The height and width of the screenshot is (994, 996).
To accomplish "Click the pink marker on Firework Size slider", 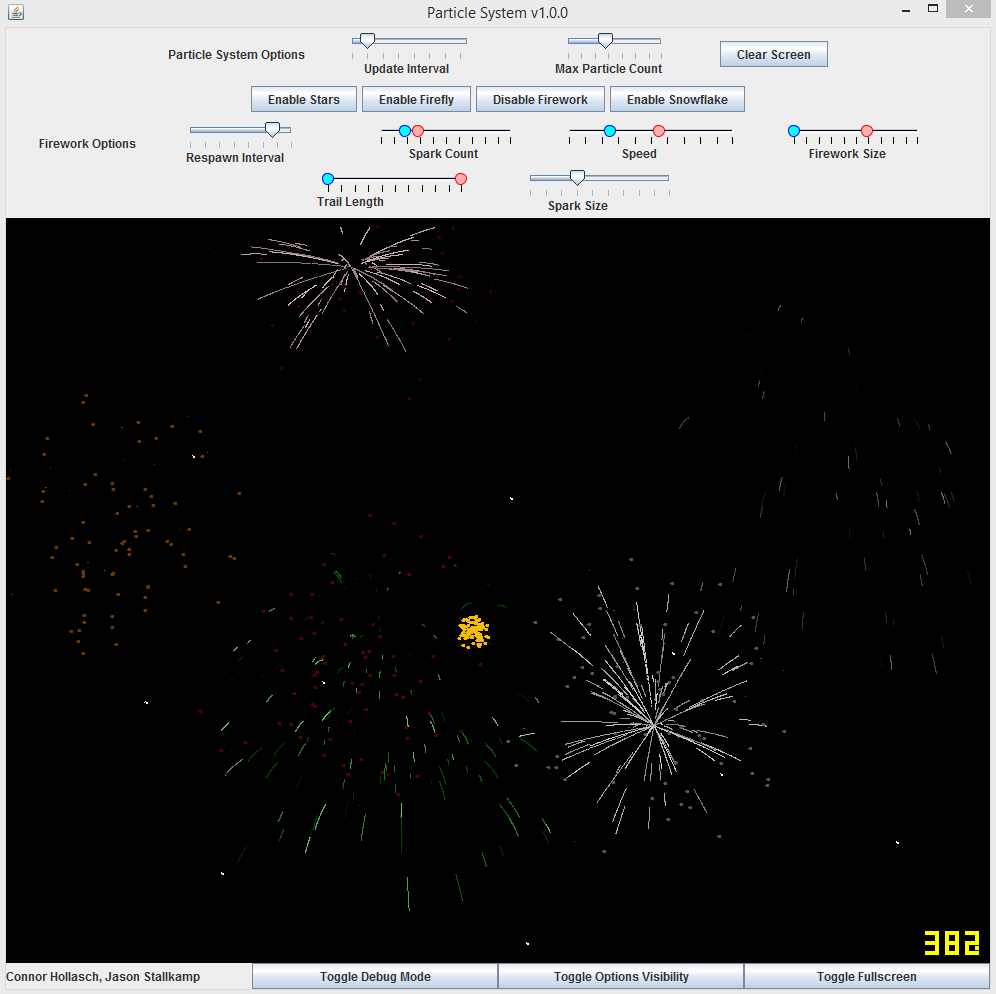I will (x=866, y=130).
